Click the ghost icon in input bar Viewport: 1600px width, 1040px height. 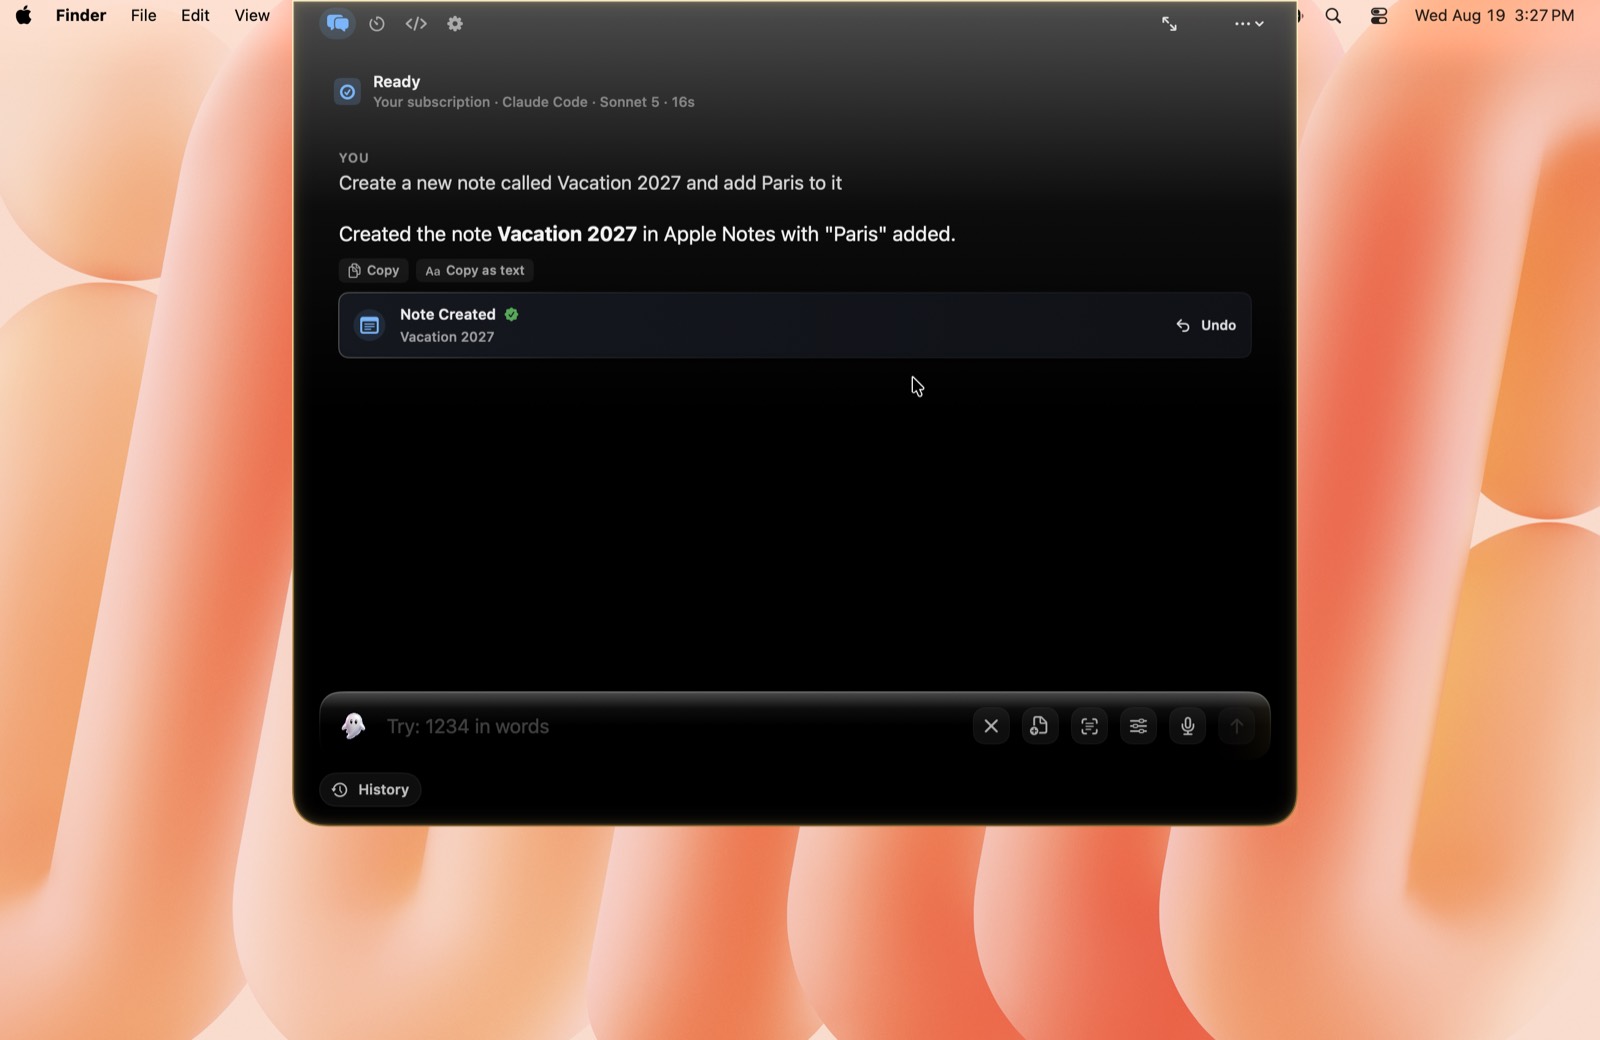point(353,726)
